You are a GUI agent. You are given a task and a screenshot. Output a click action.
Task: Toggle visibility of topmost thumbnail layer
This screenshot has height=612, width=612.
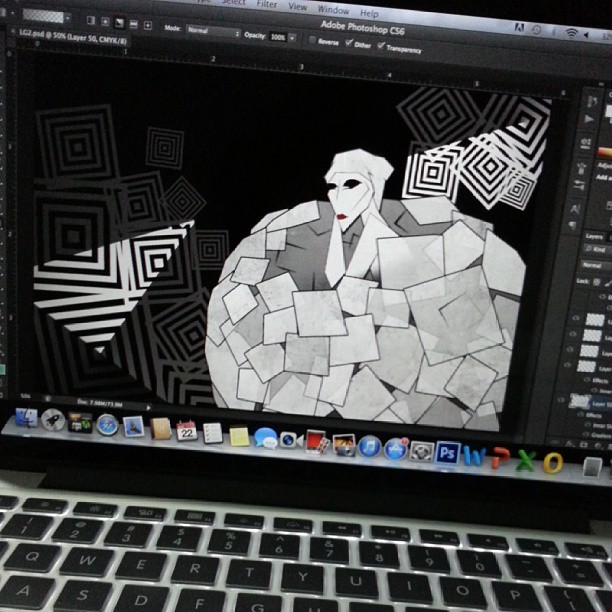(x=576, y=318)
